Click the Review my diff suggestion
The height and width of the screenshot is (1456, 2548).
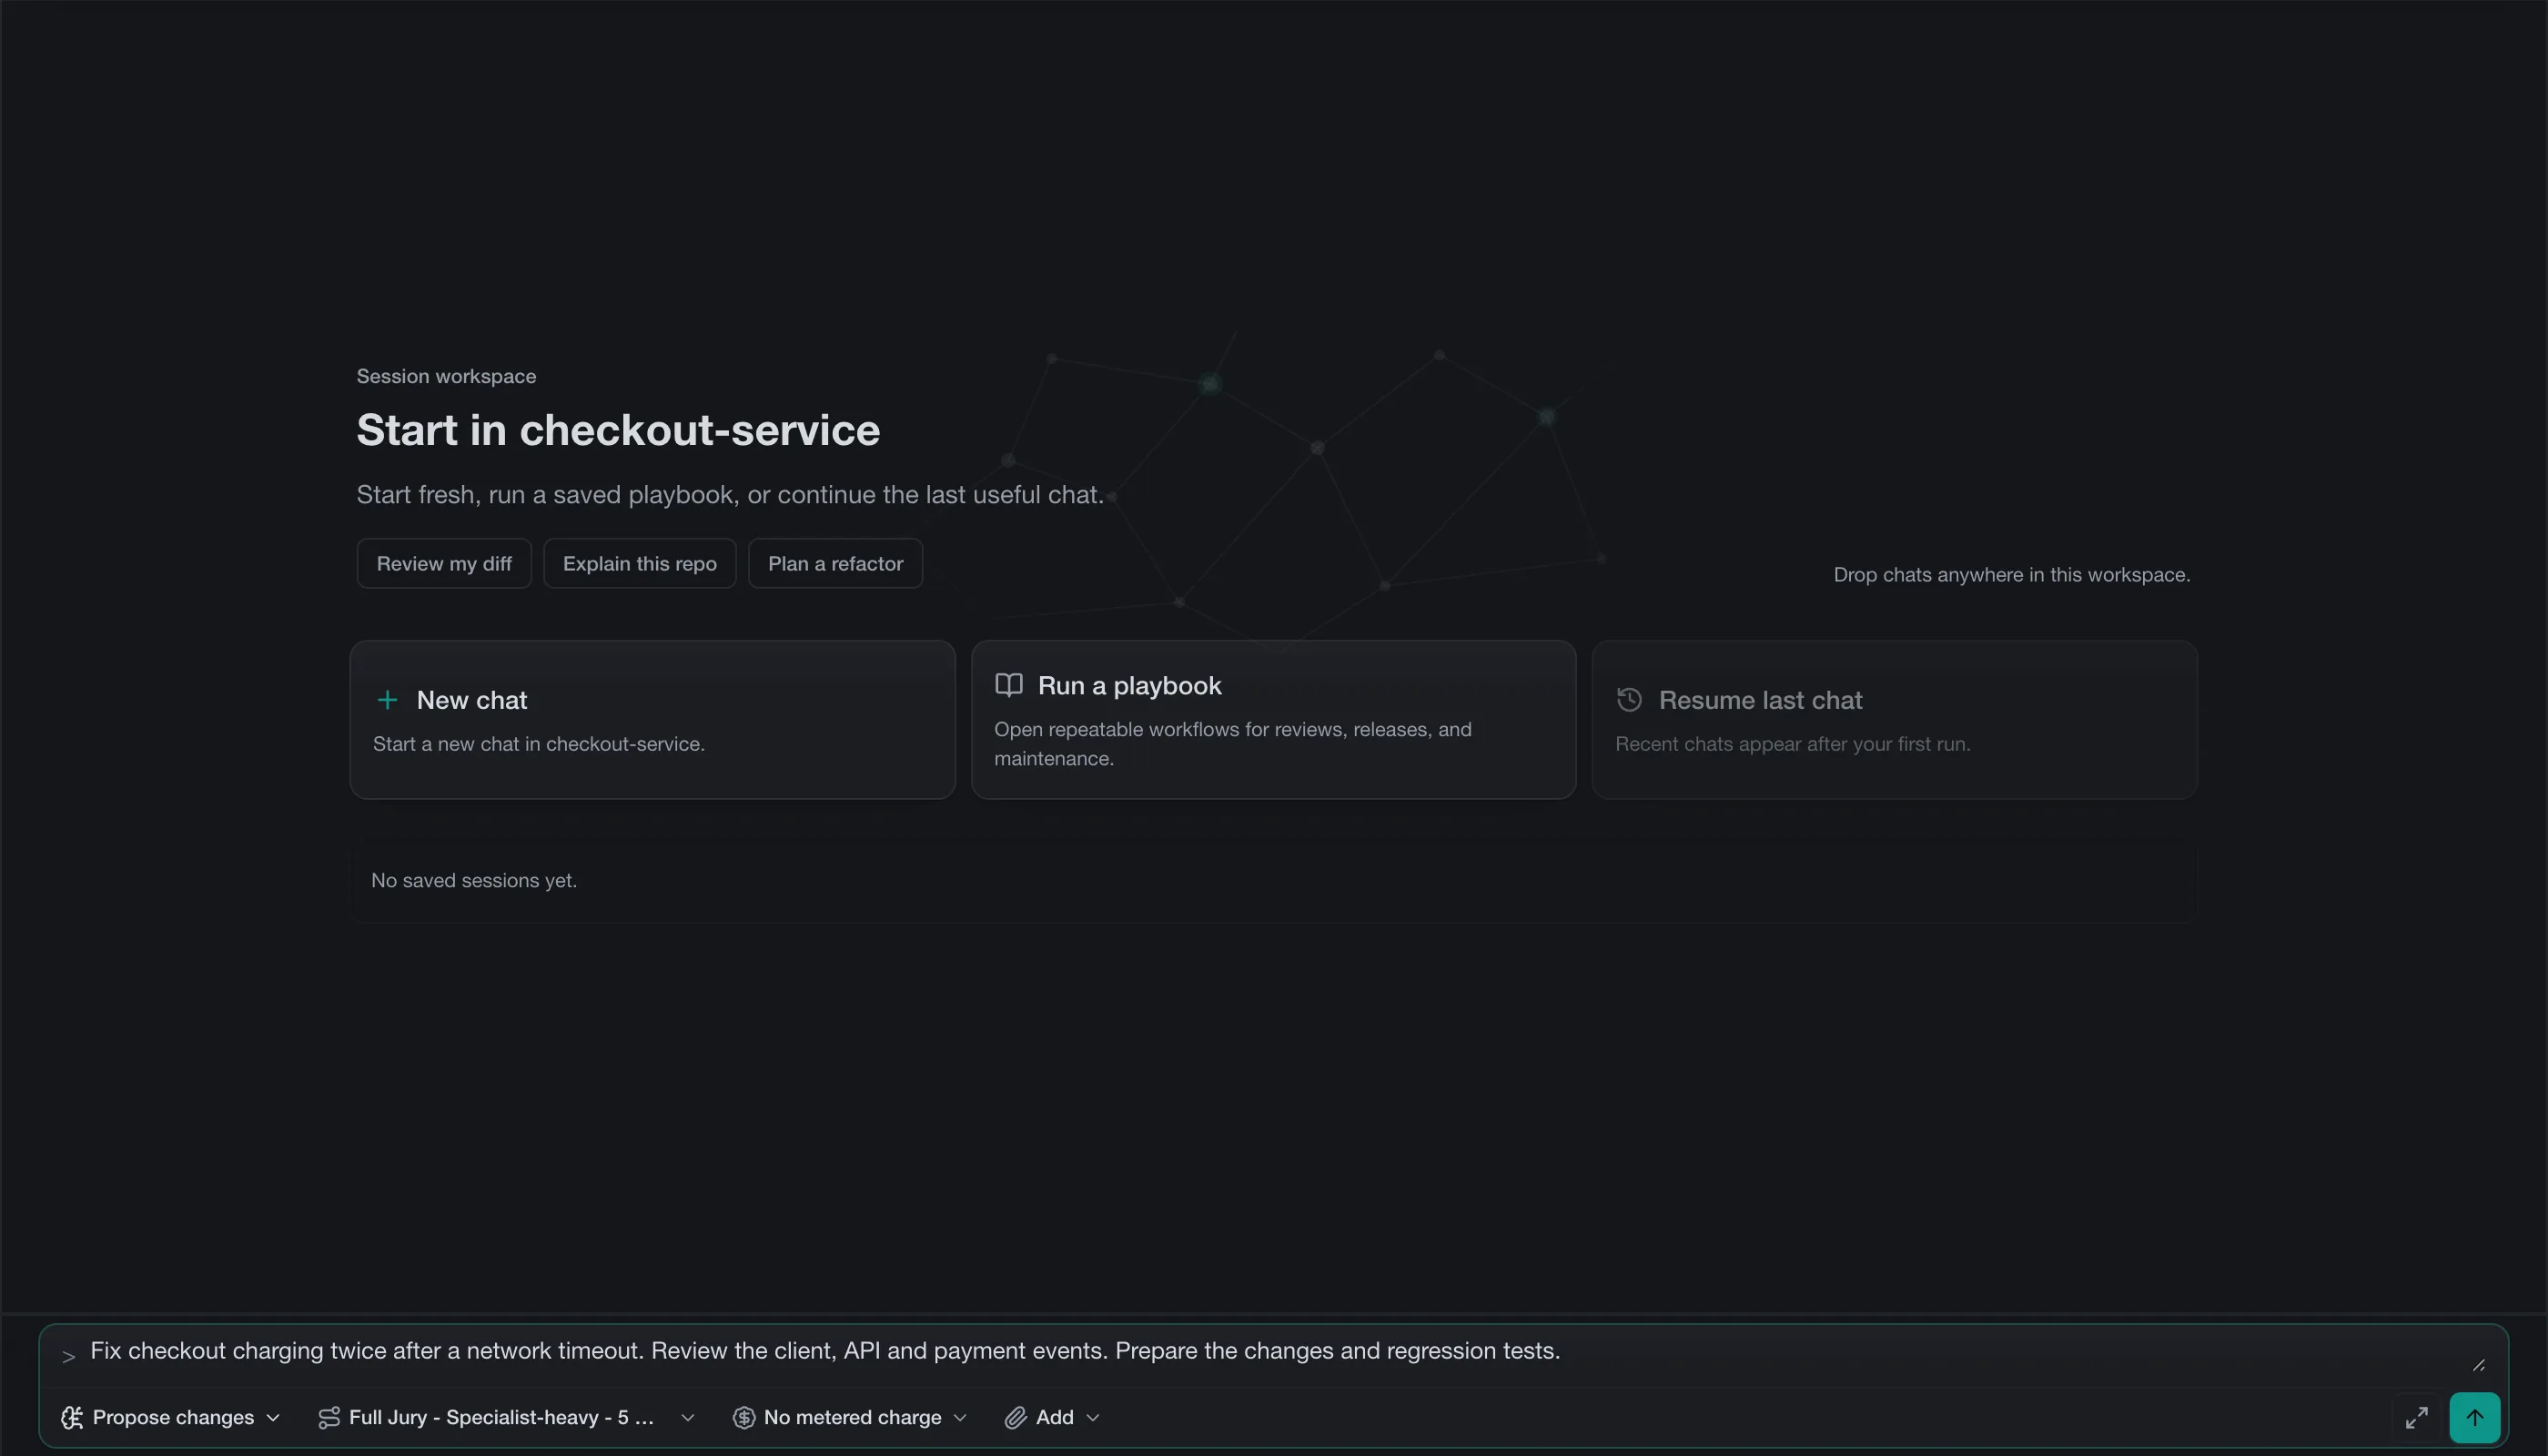(x=444, y=563)
